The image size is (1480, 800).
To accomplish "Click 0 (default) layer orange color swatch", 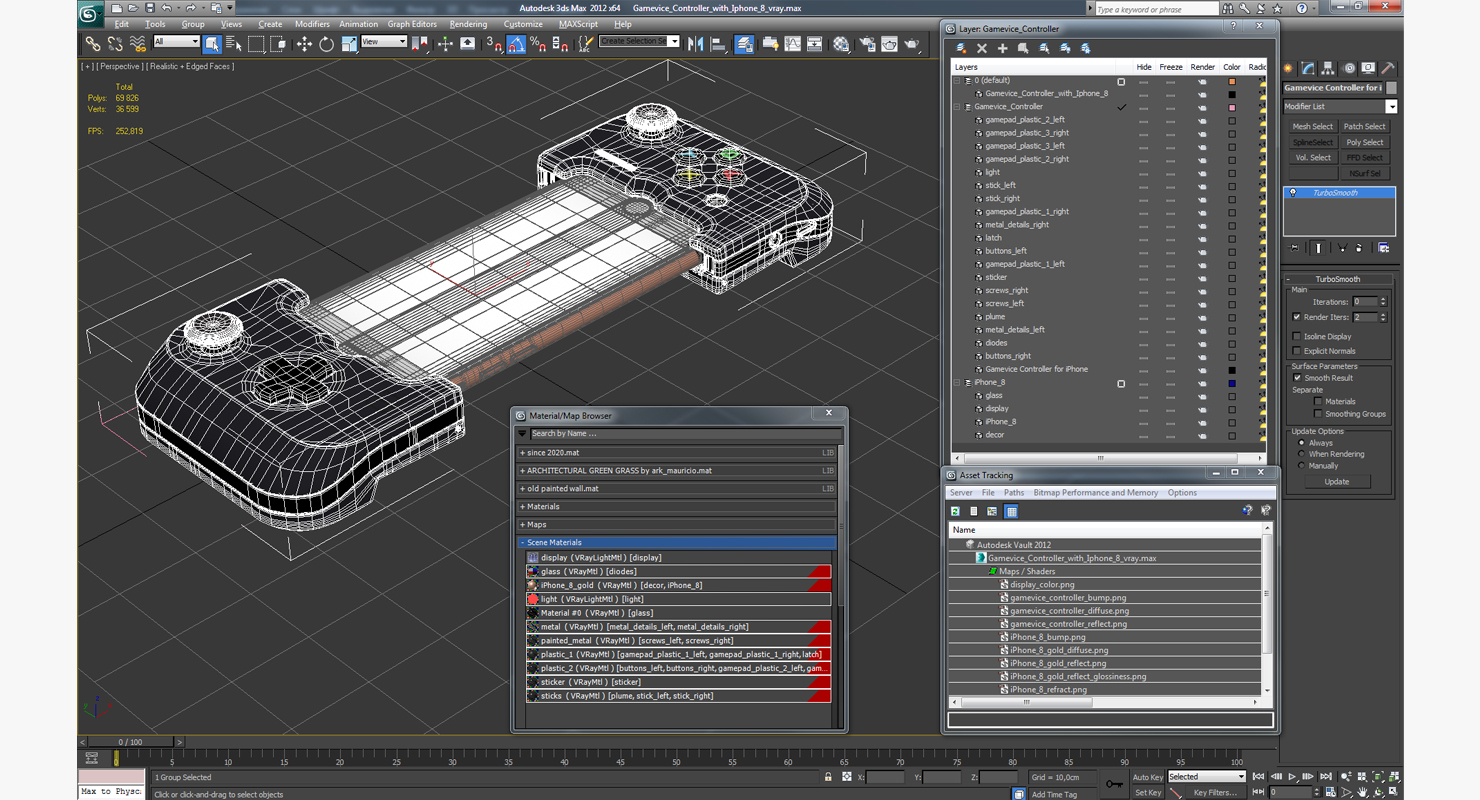I will (1232, 81).
